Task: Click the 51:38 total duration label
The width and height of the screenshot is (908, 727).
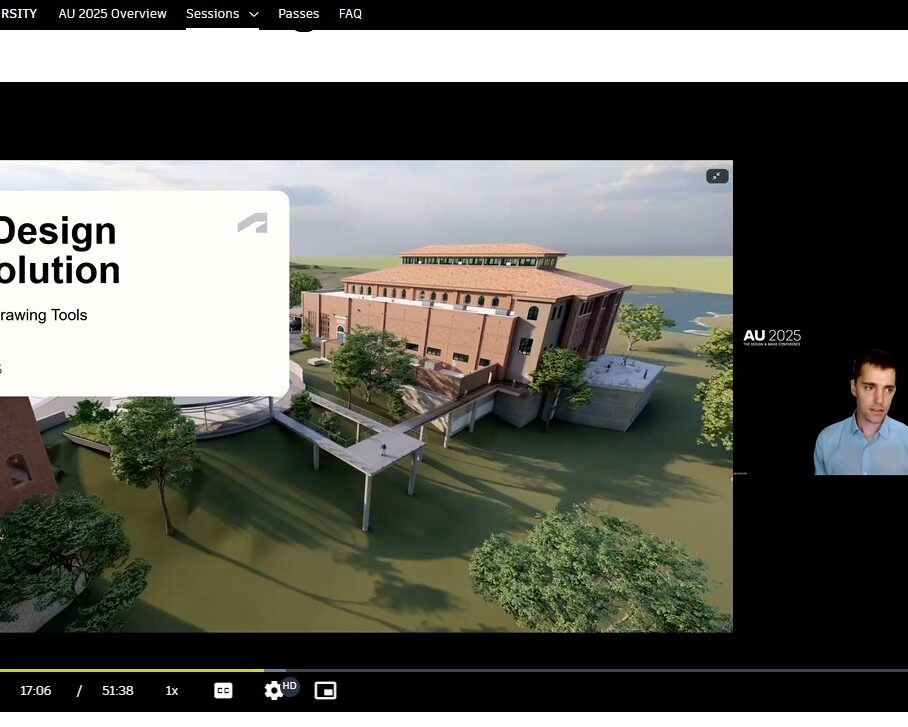Action: [118, 690]
